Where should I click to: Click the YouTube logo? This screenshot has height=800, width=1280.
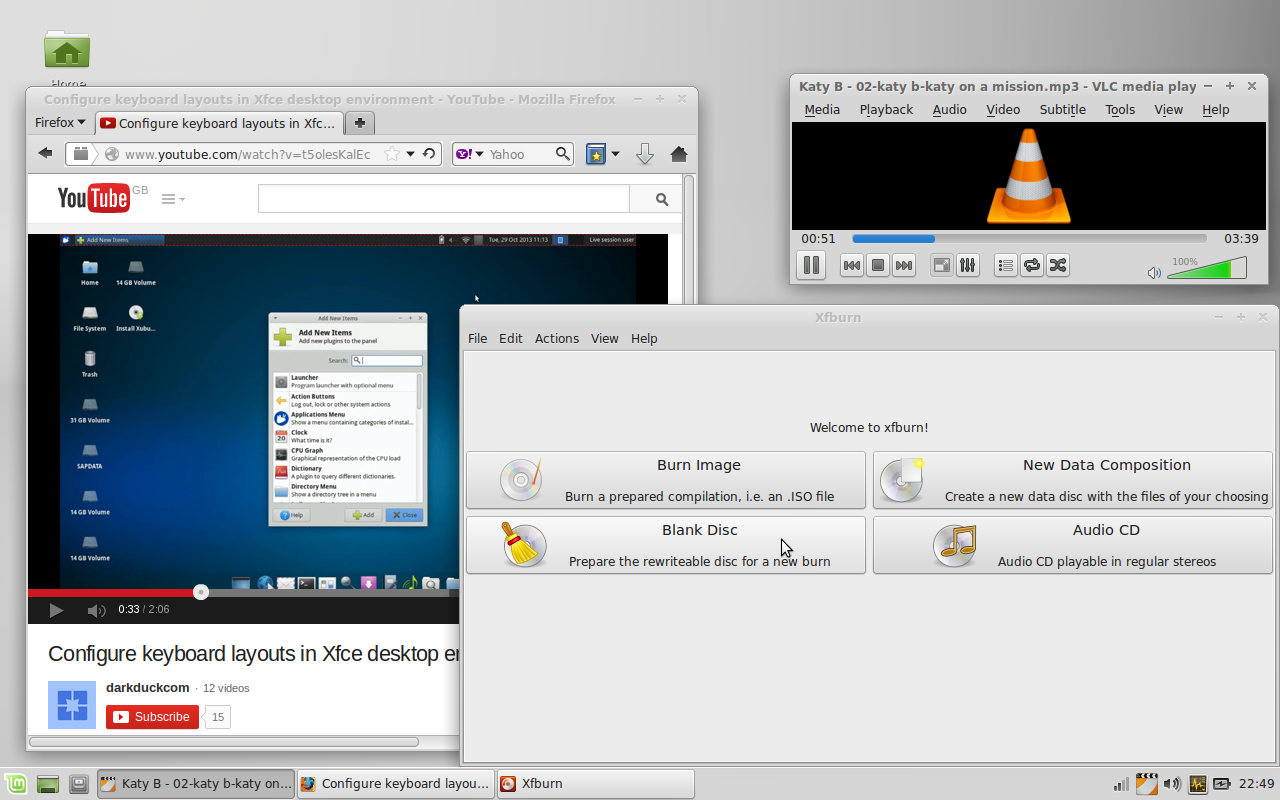tap(93, 198)
